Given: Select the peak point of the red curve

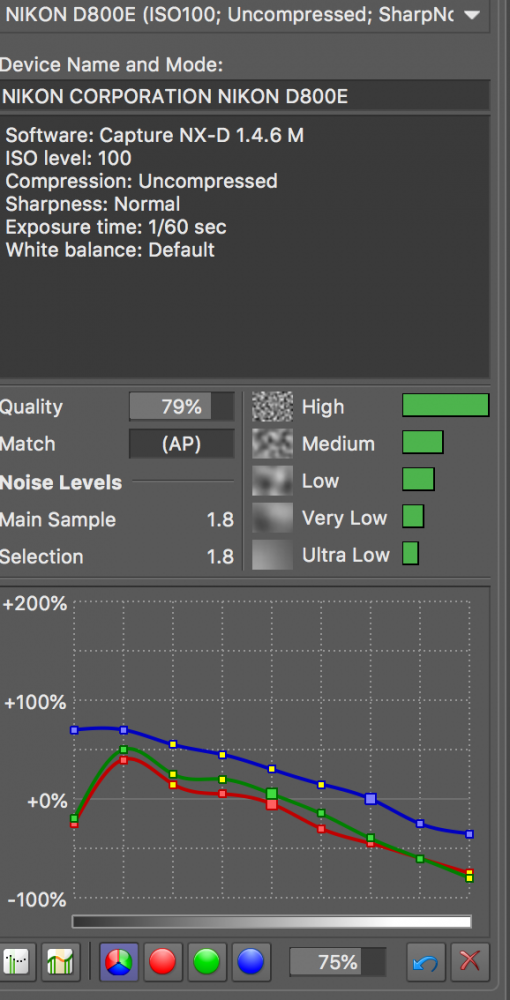Looking at the screenshot, I should pos(124,760).
